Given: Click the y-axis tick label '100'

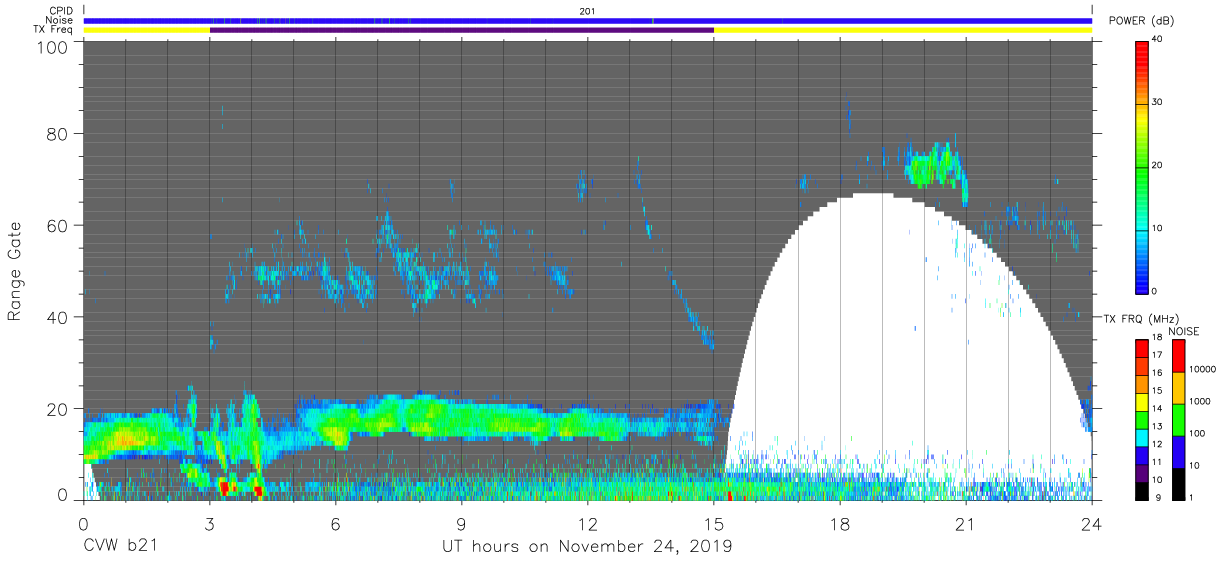Looking at the screenshot, I should pyautogui.click(x=53, y=47).
